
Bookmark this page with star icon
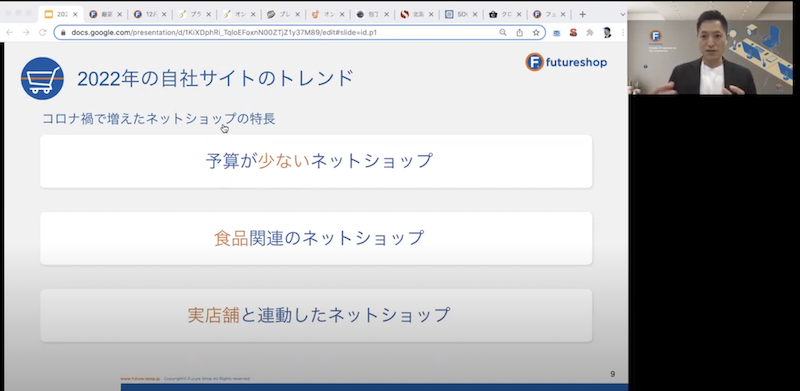(x=536, y=33)
